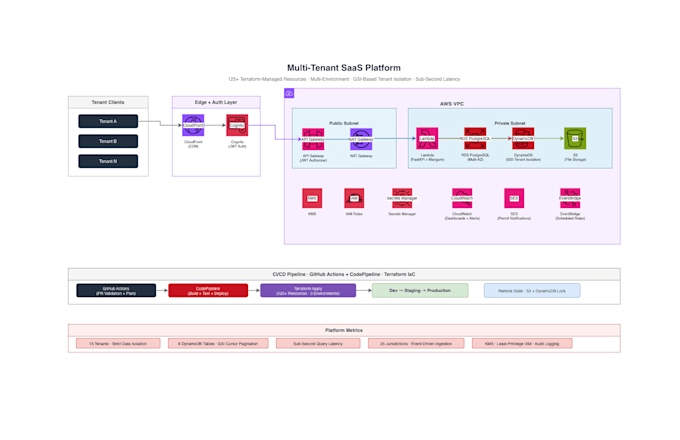Viewport: 680px width, 440px height.
Task: Select the Tenant N box
Action: [108, 161]
